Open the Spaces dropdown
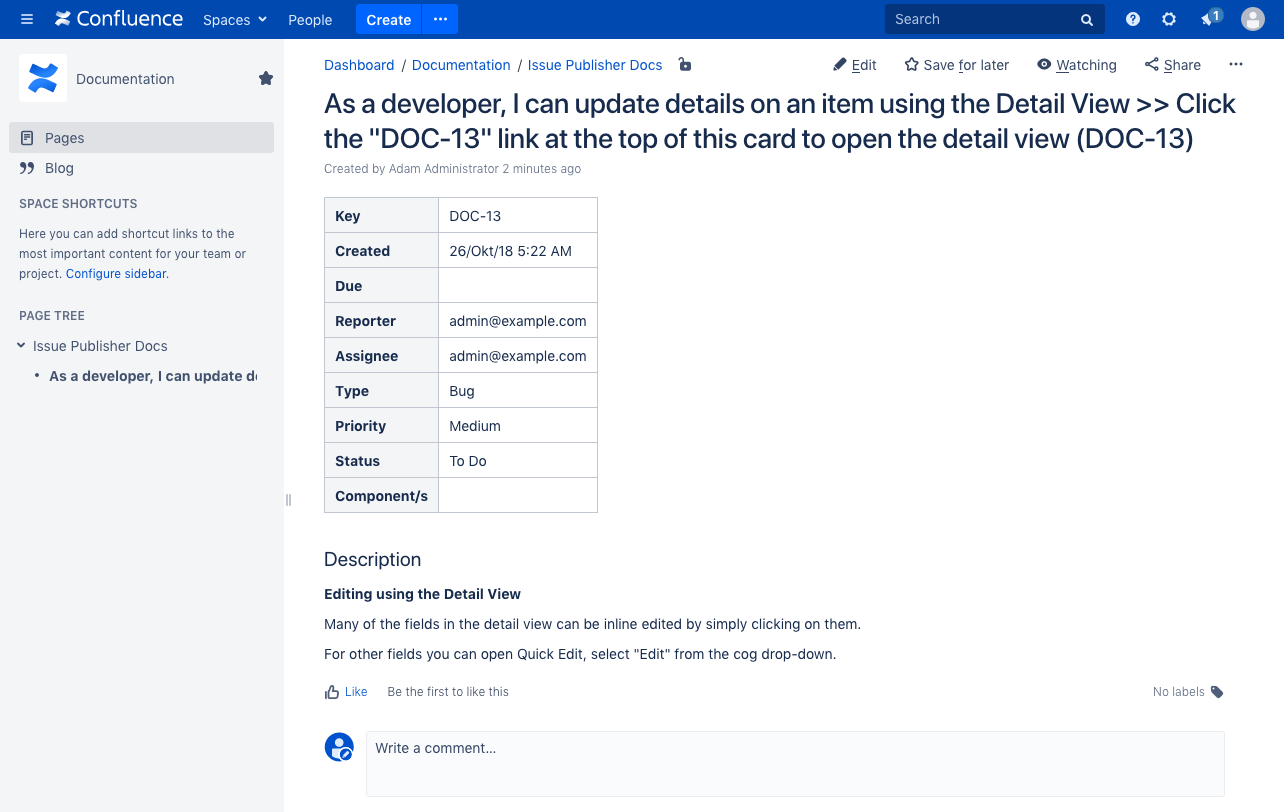 click(x=235, y=19)
